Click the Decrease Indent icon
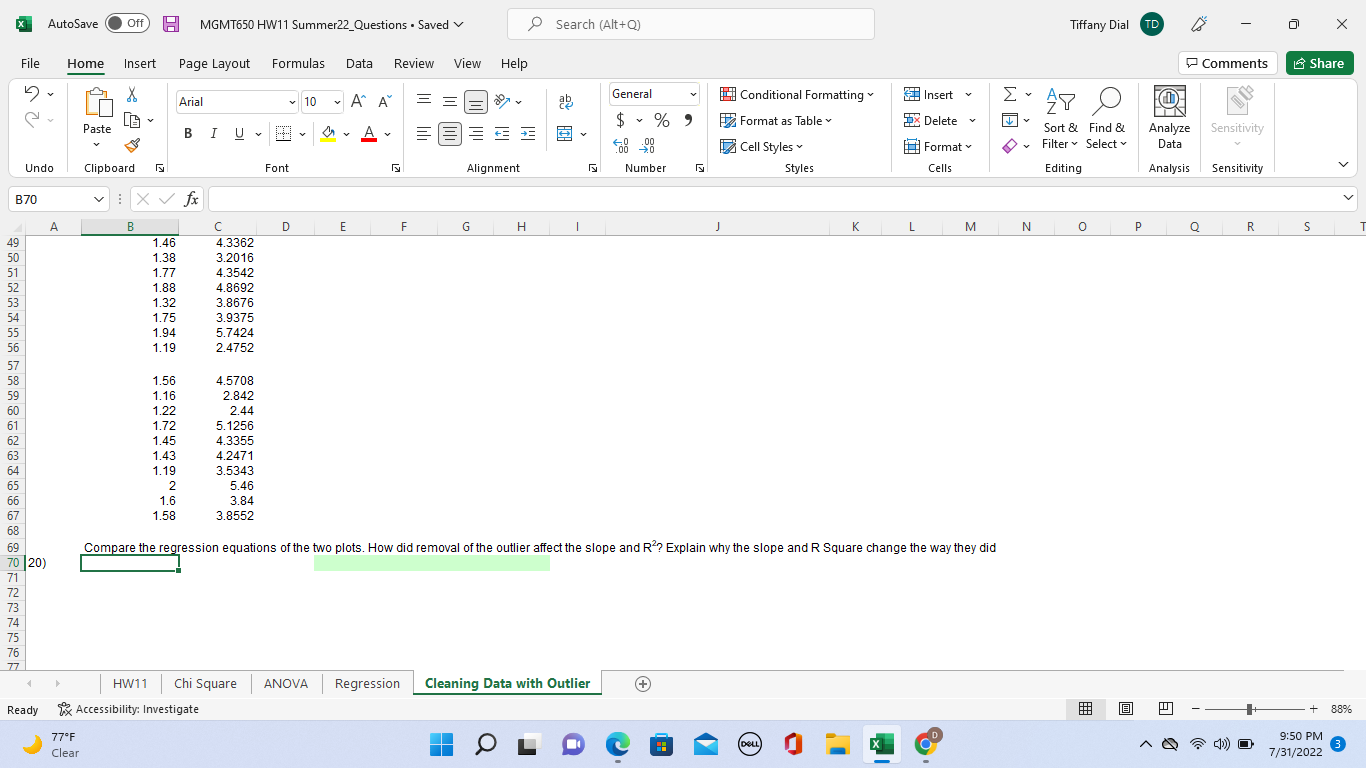The height and width of the screenshot is (768, 1366). (x=502, y=134)
